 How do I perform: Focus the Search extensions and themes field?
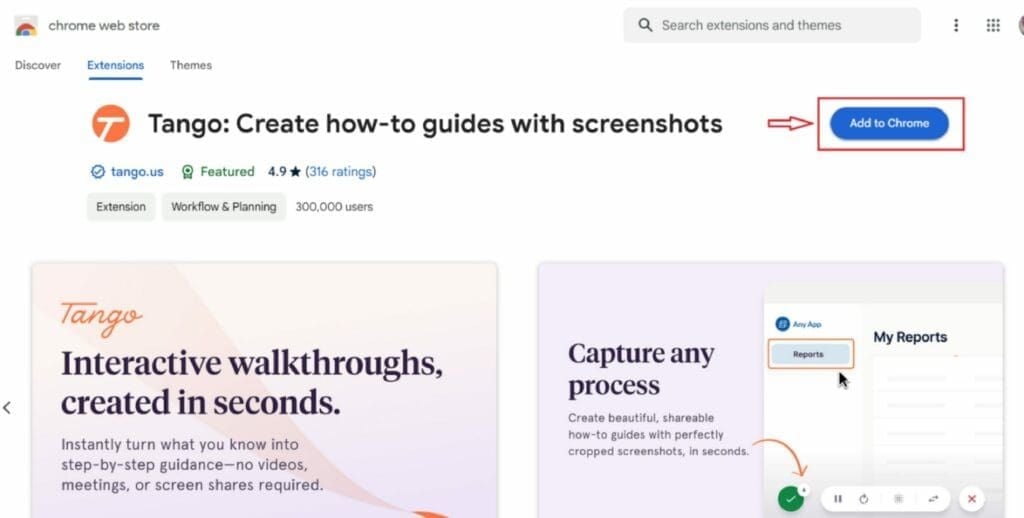click(780, 26)
